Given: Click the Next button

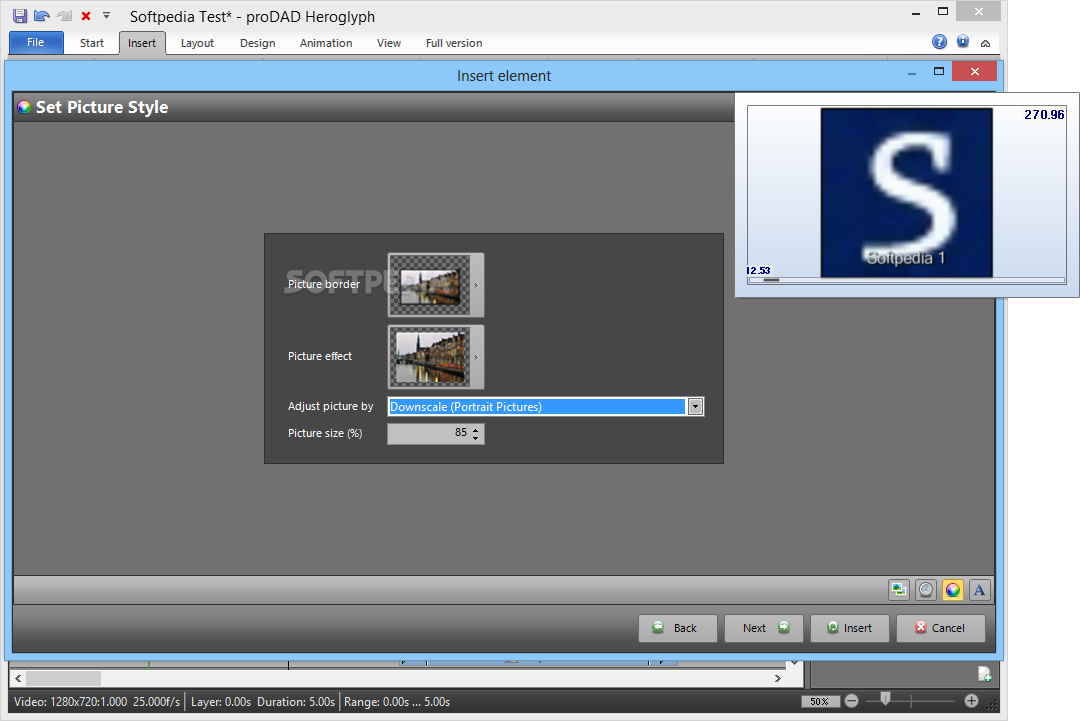Looking at the screenshot, I should pos(764,628).
